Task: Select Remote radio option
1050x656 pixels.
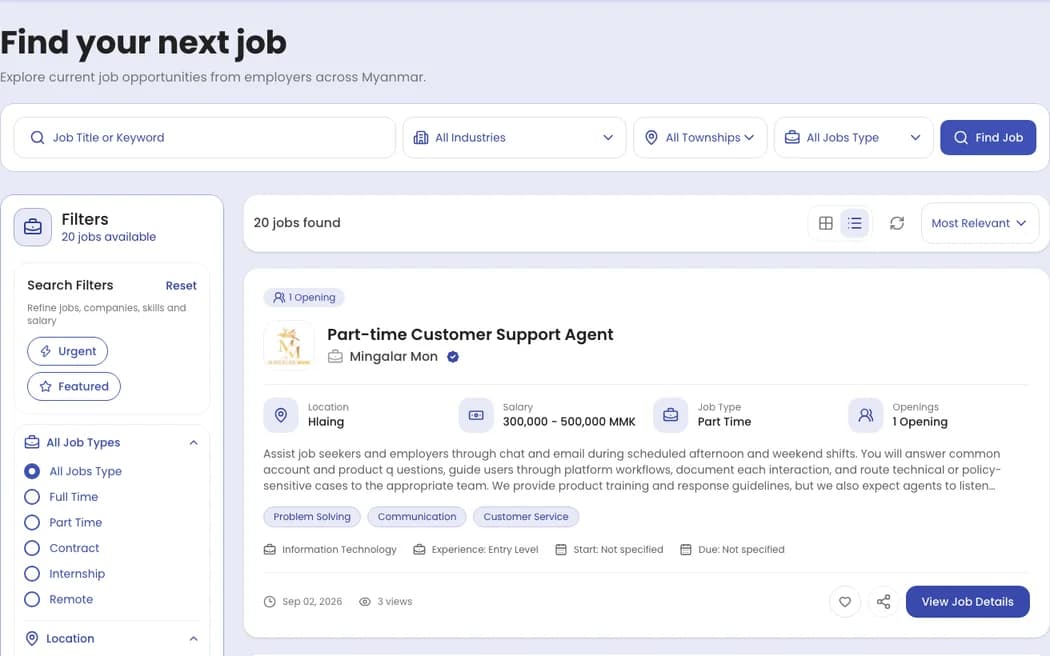Action: click(x=32, y=599)
